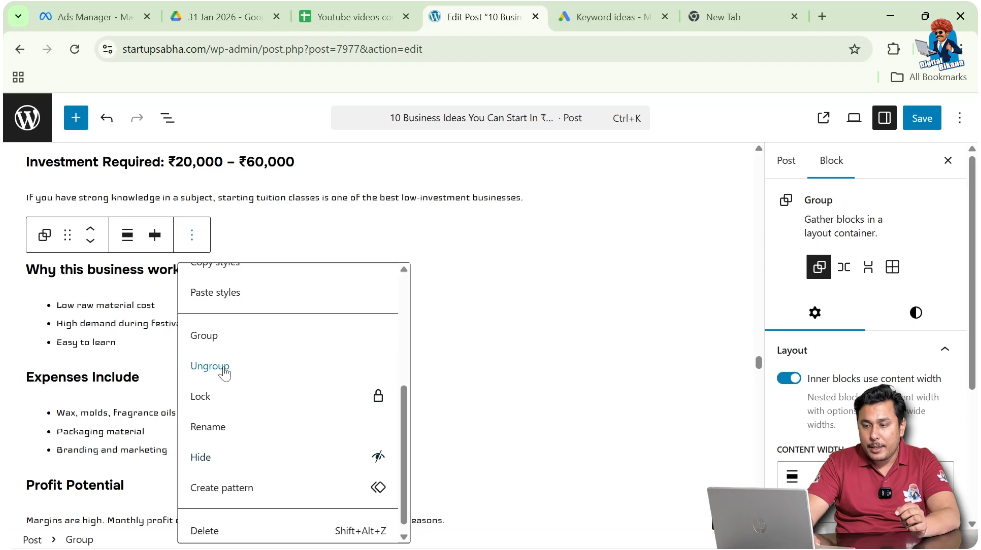981x550 pixels.
Task: Move the block up with arrow
Action: click(90, 228)
